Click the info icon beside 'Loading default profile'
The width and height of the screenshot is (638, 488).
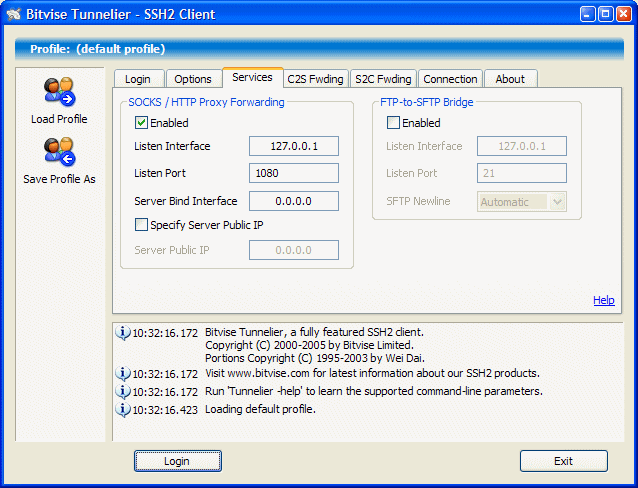(123, 409)
